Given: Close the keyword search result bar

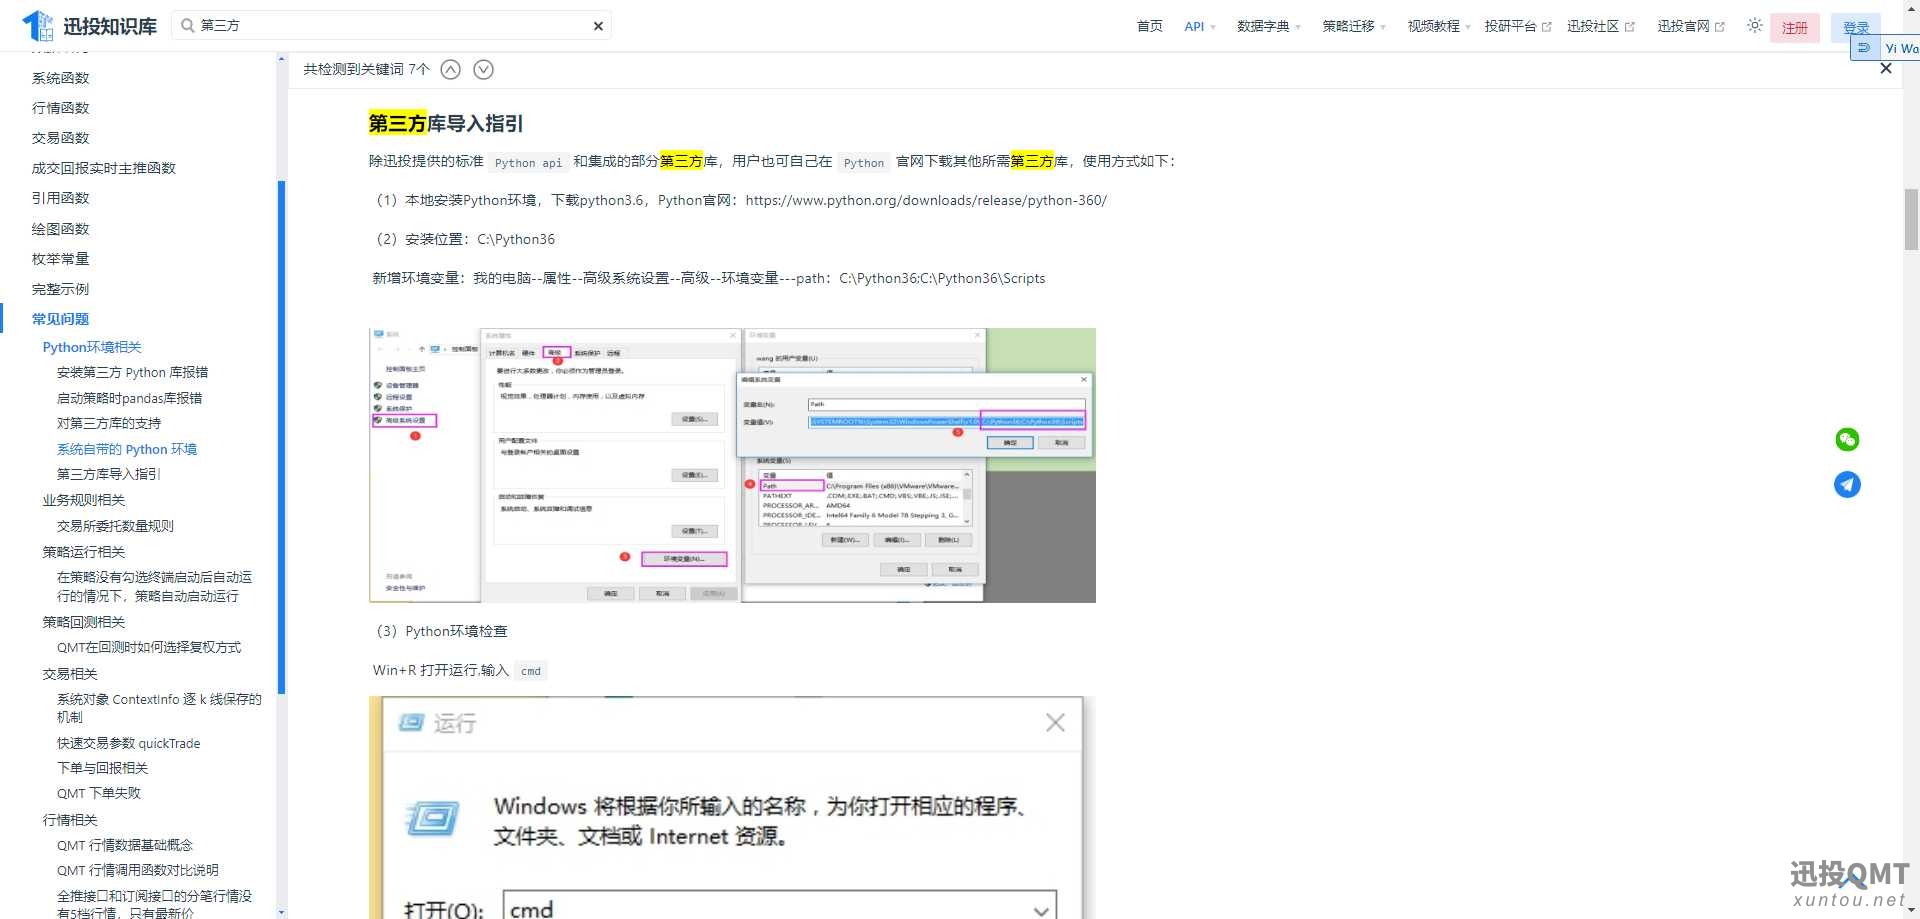Looking at the screenshot, I should coord(1886,68).
